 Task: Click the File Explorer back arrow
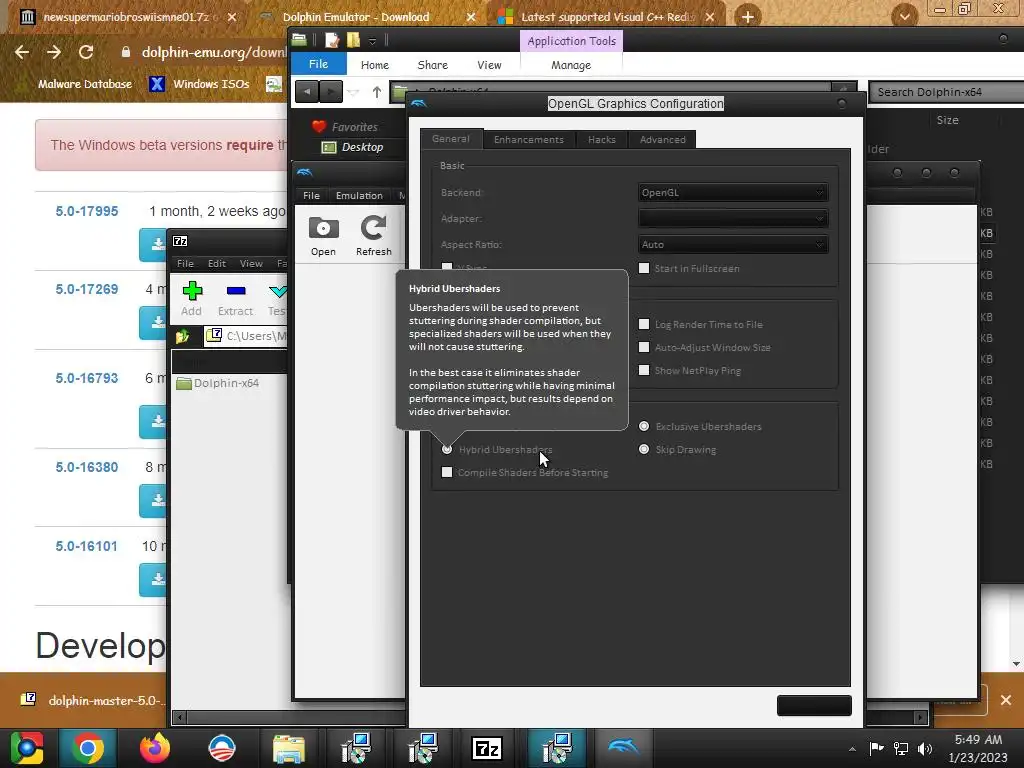pyautogui.click(x=306, y=92)
